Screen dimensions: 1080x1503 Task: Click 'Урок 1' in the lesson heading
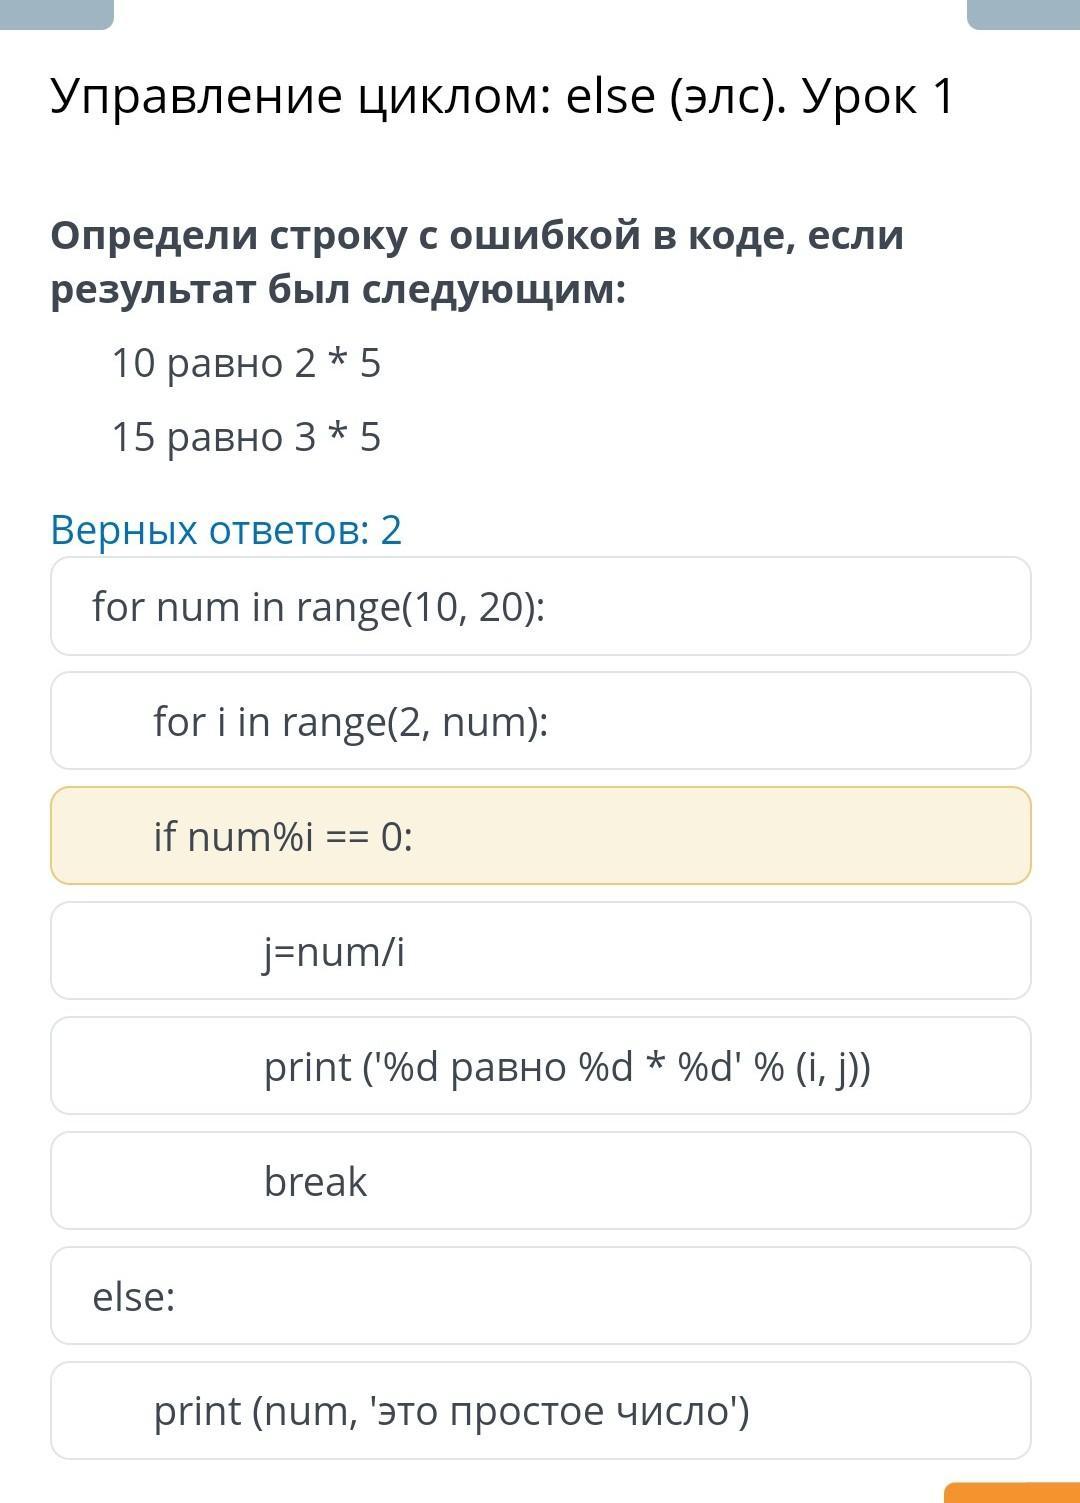point(878,97)
